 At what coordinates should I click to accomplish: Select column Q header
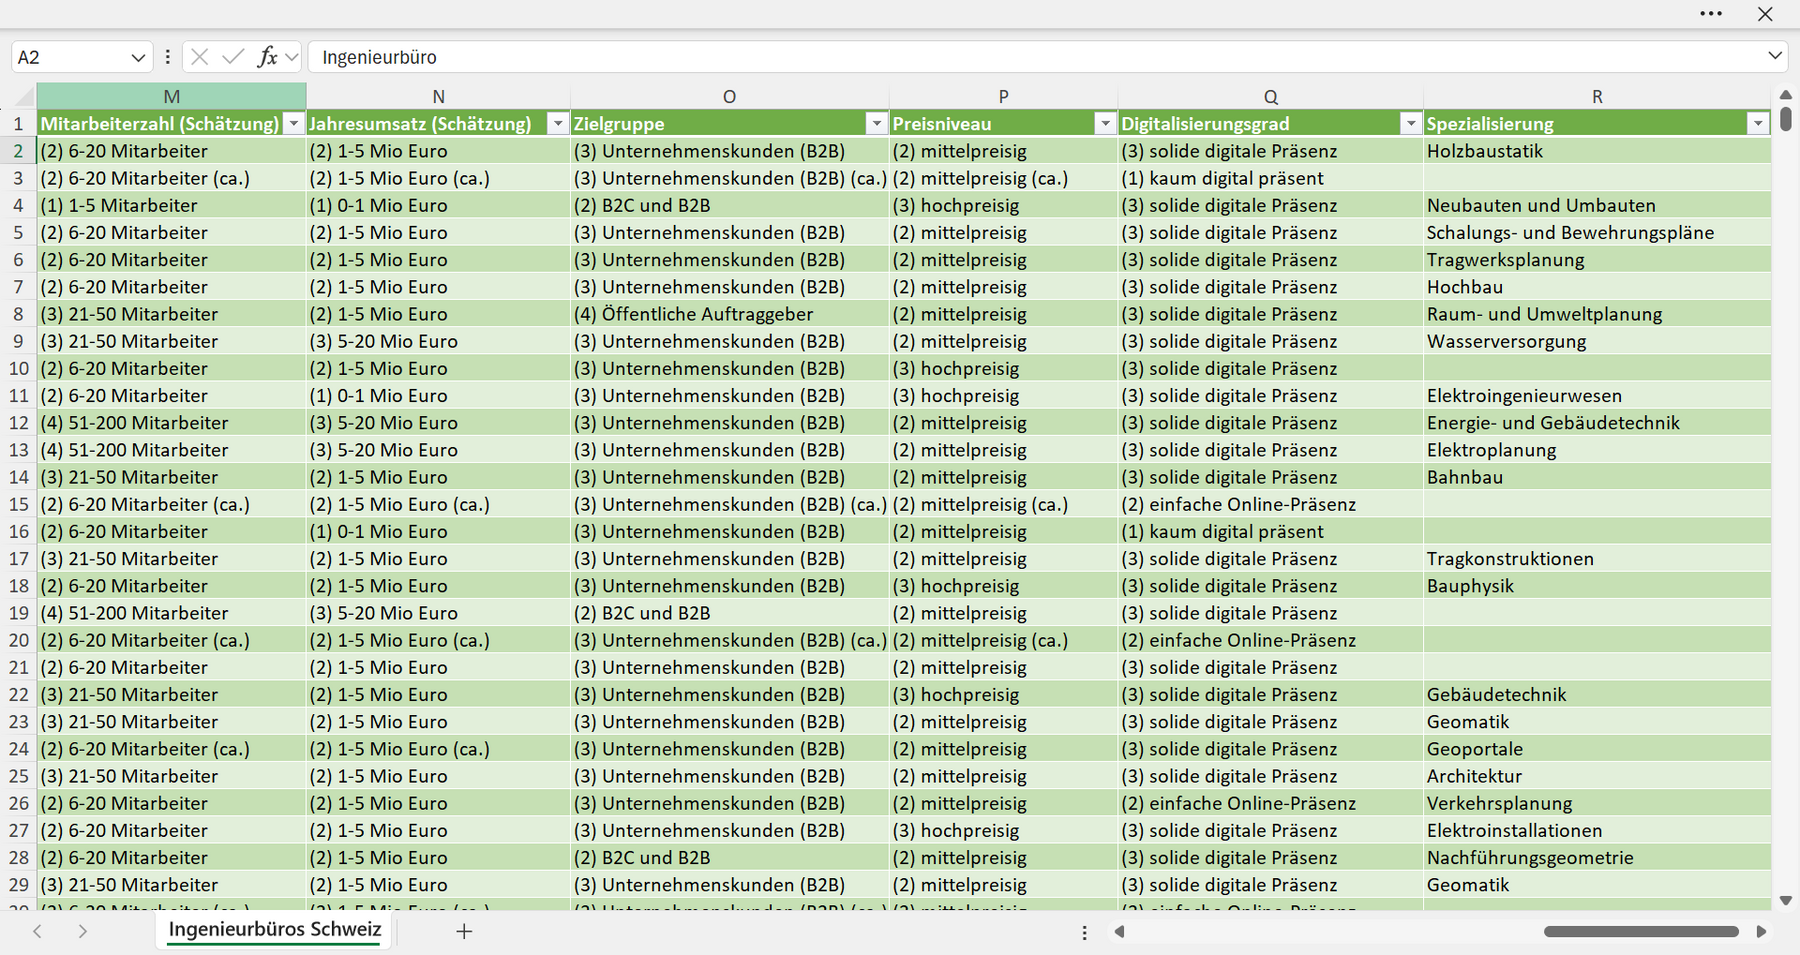click(x=1270, y=97)
